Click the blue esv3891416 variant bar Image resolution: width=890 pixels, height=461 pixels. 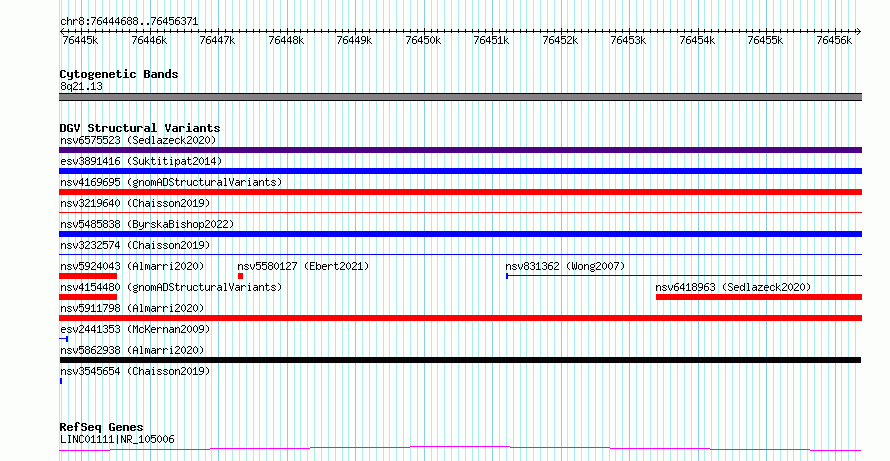coord(460,171)
